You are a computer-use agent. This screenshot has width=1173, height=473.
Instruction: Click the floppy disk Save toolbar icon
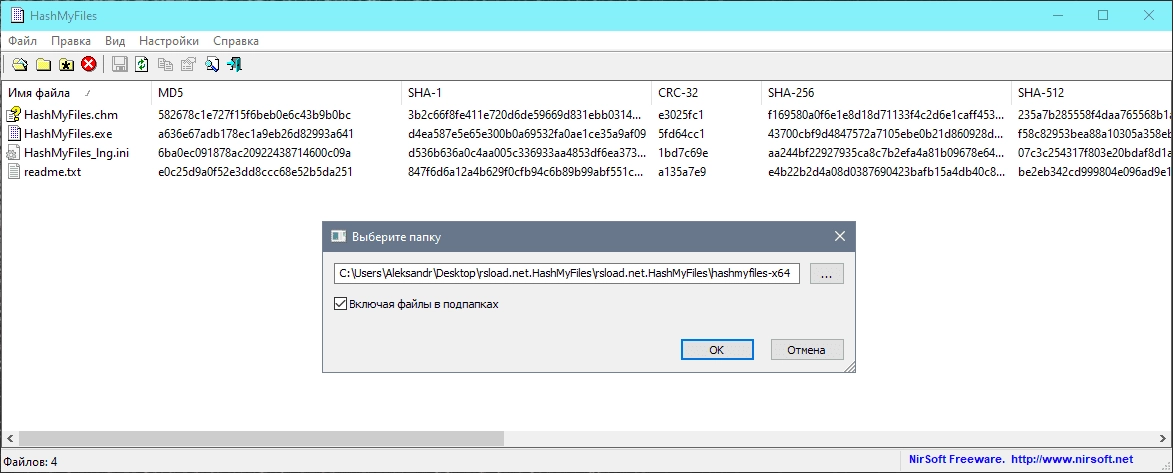pos(119,64)
